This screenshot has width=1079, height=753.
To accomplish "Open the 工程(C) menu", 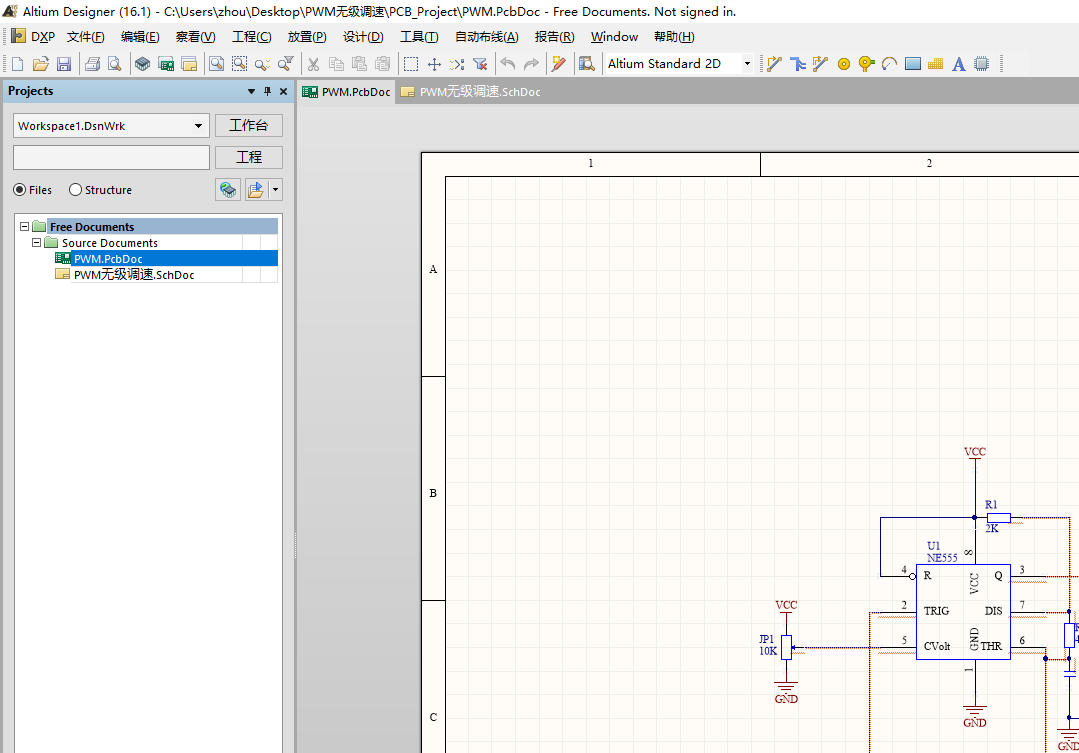I will (x=251, y=36).
